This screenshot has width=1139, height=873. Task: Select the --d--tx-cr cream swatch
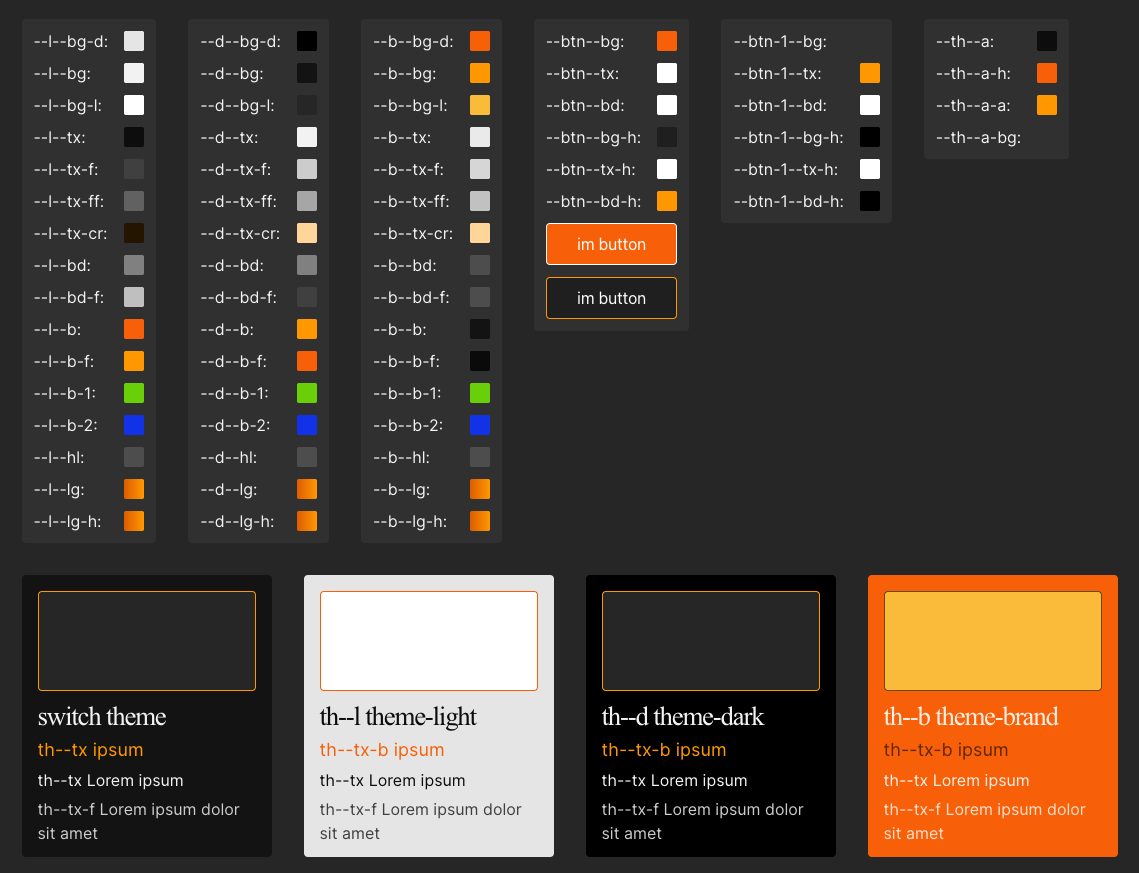pos(306,233)
